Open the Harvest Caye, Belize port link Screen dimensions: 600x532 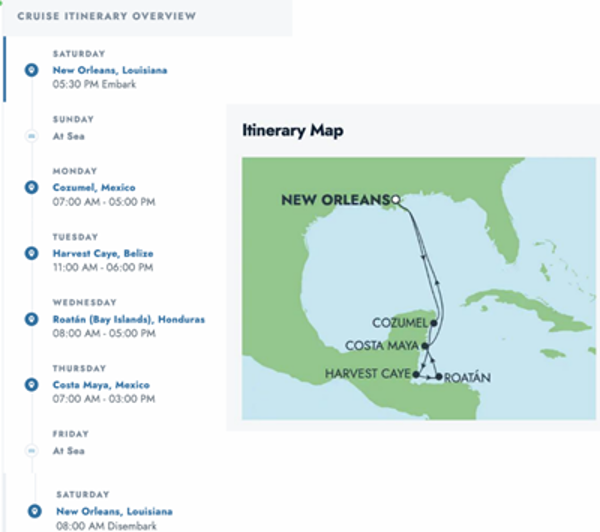point(103,253)
